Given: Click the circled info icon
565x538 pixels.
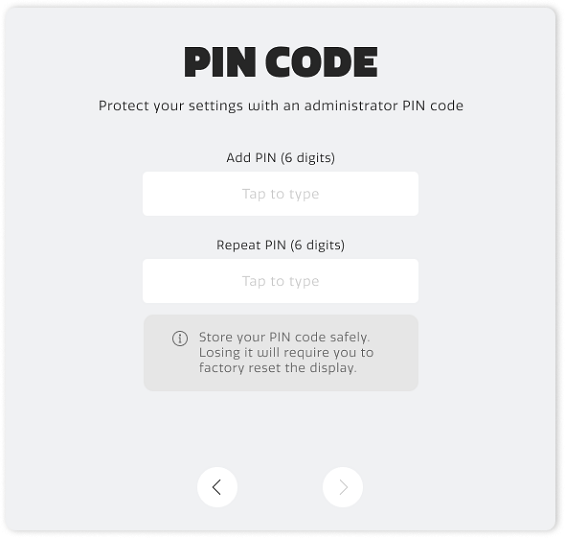Looking at the screenshot, I should pos(180,338).
